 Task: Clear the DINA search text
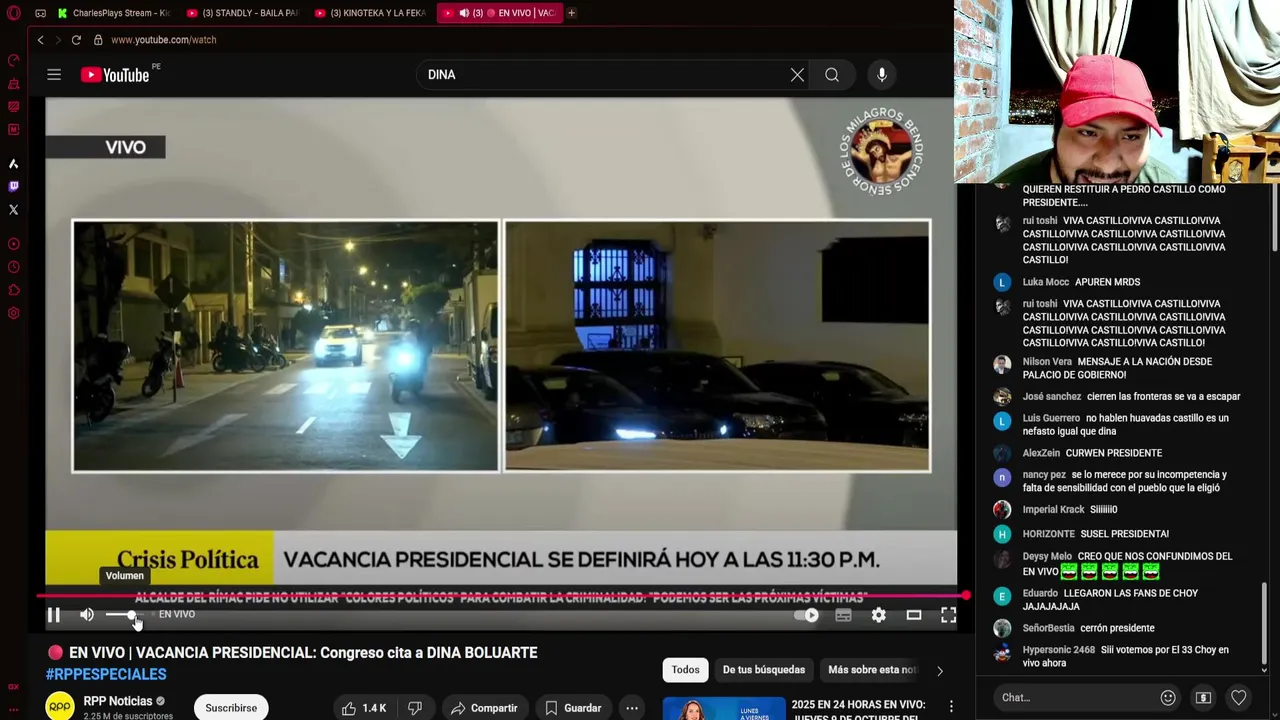pyautogui.click(x=797, y=75)
